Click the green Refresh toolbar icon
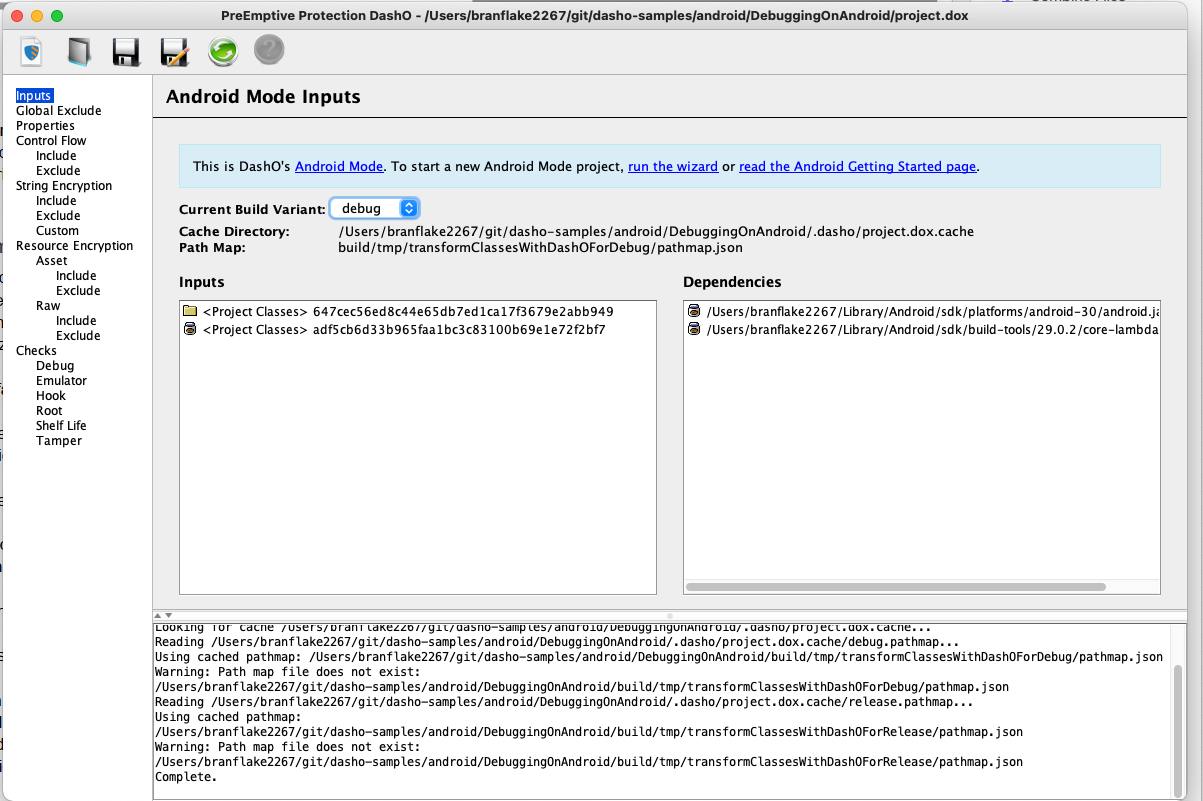1203x801 pixels. tap(222, 51)
